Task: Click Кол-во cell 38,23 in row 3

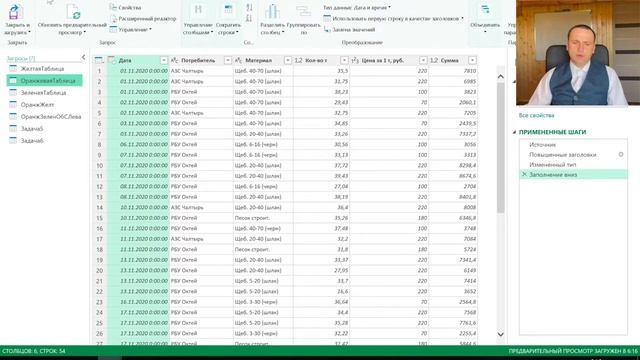Action: click(322, 92)
